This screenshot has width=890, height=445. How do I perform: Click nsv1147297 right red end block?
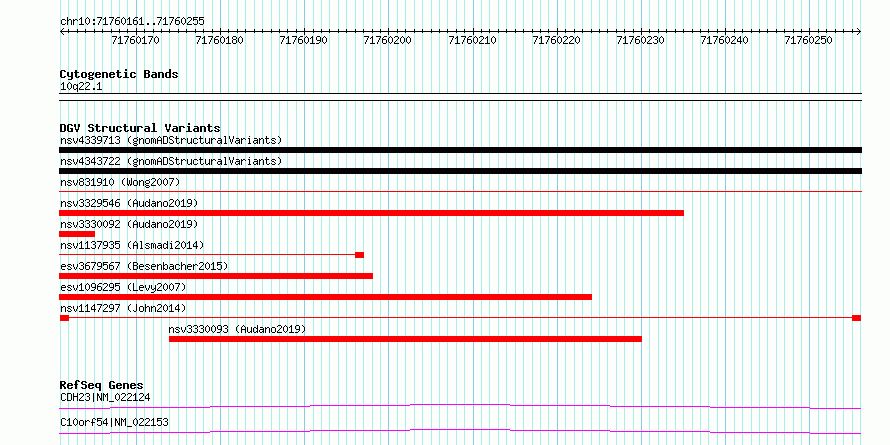click(857, 318)
